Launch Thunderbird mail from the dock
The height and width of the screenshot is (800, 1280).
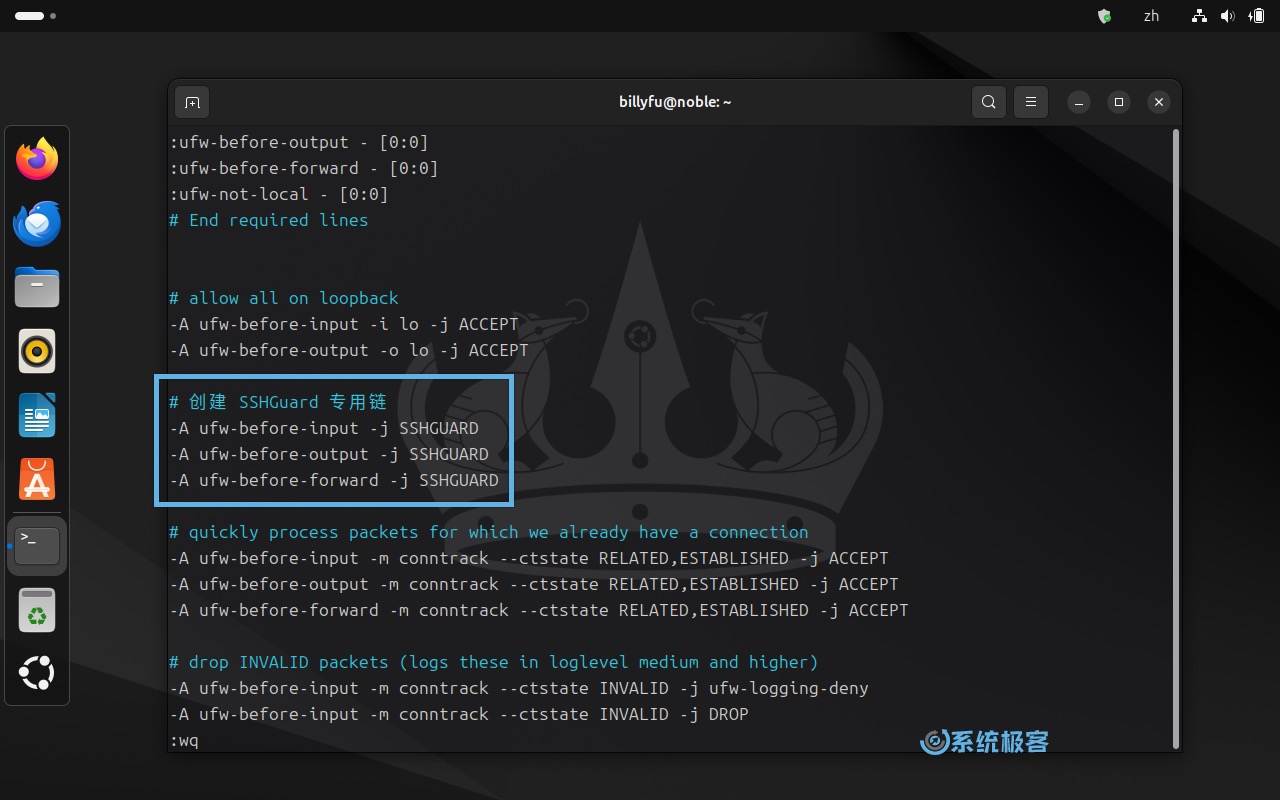click(x=37, y=223)
